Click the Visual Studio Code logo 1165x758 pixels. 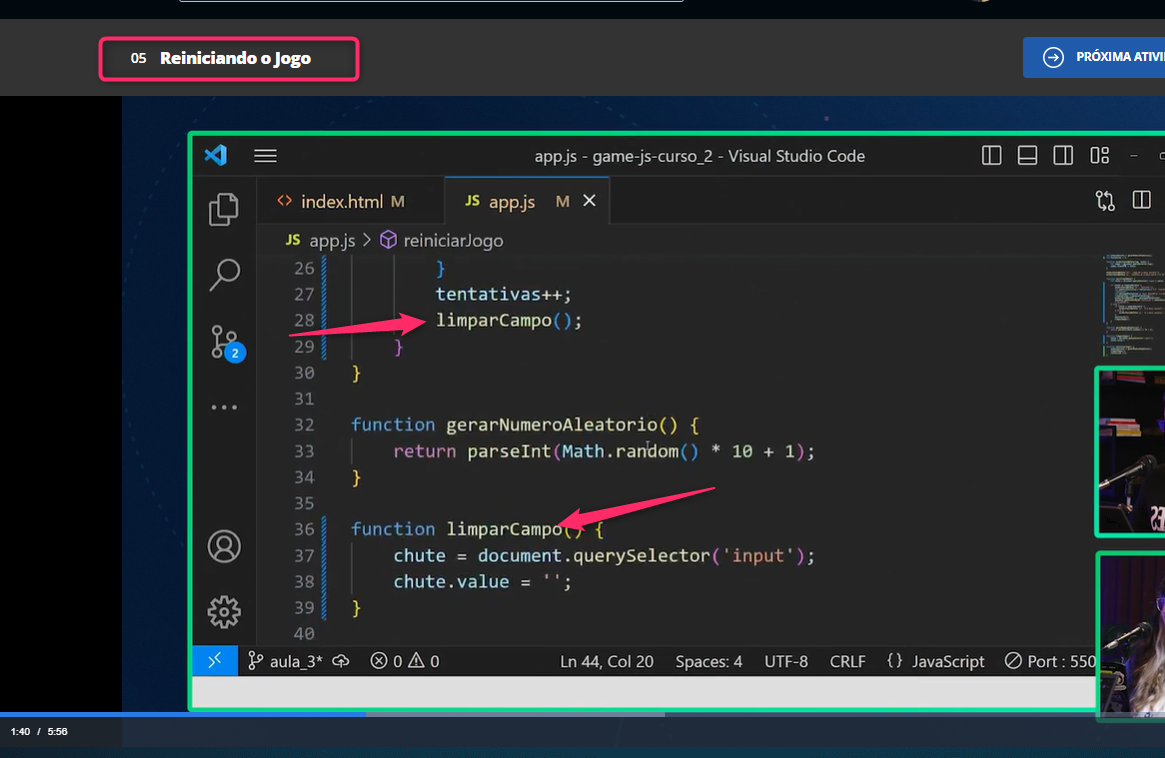tap(215, 156)
